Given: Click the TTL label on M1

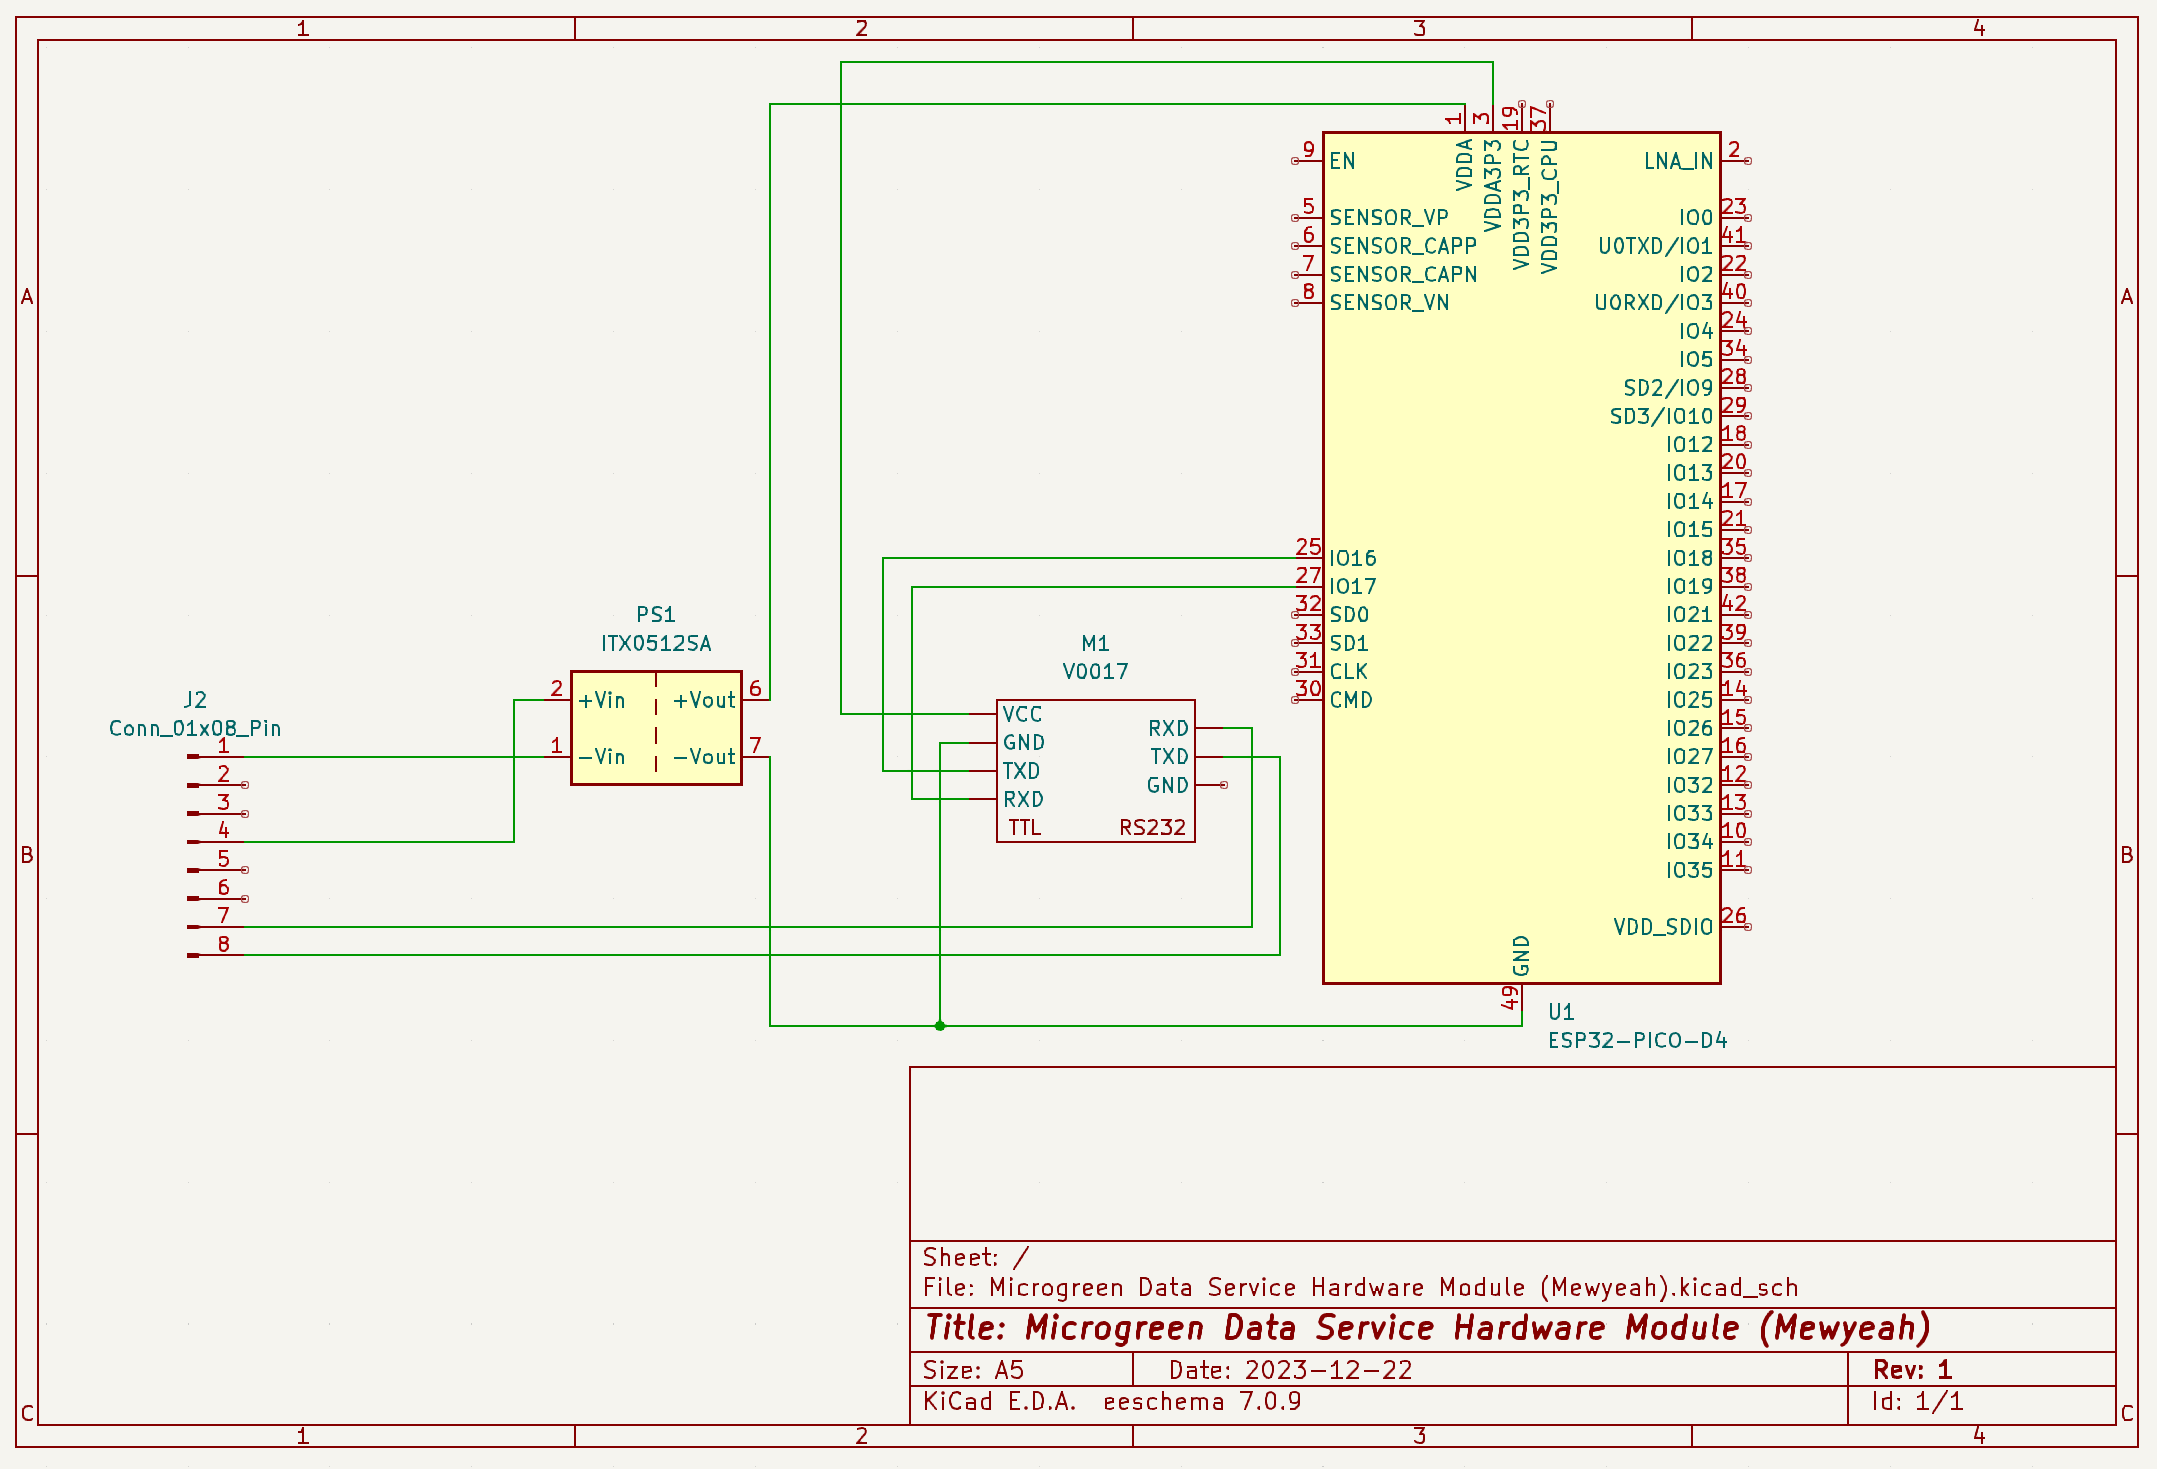Looking at the screenshot, I should 1025,827.
